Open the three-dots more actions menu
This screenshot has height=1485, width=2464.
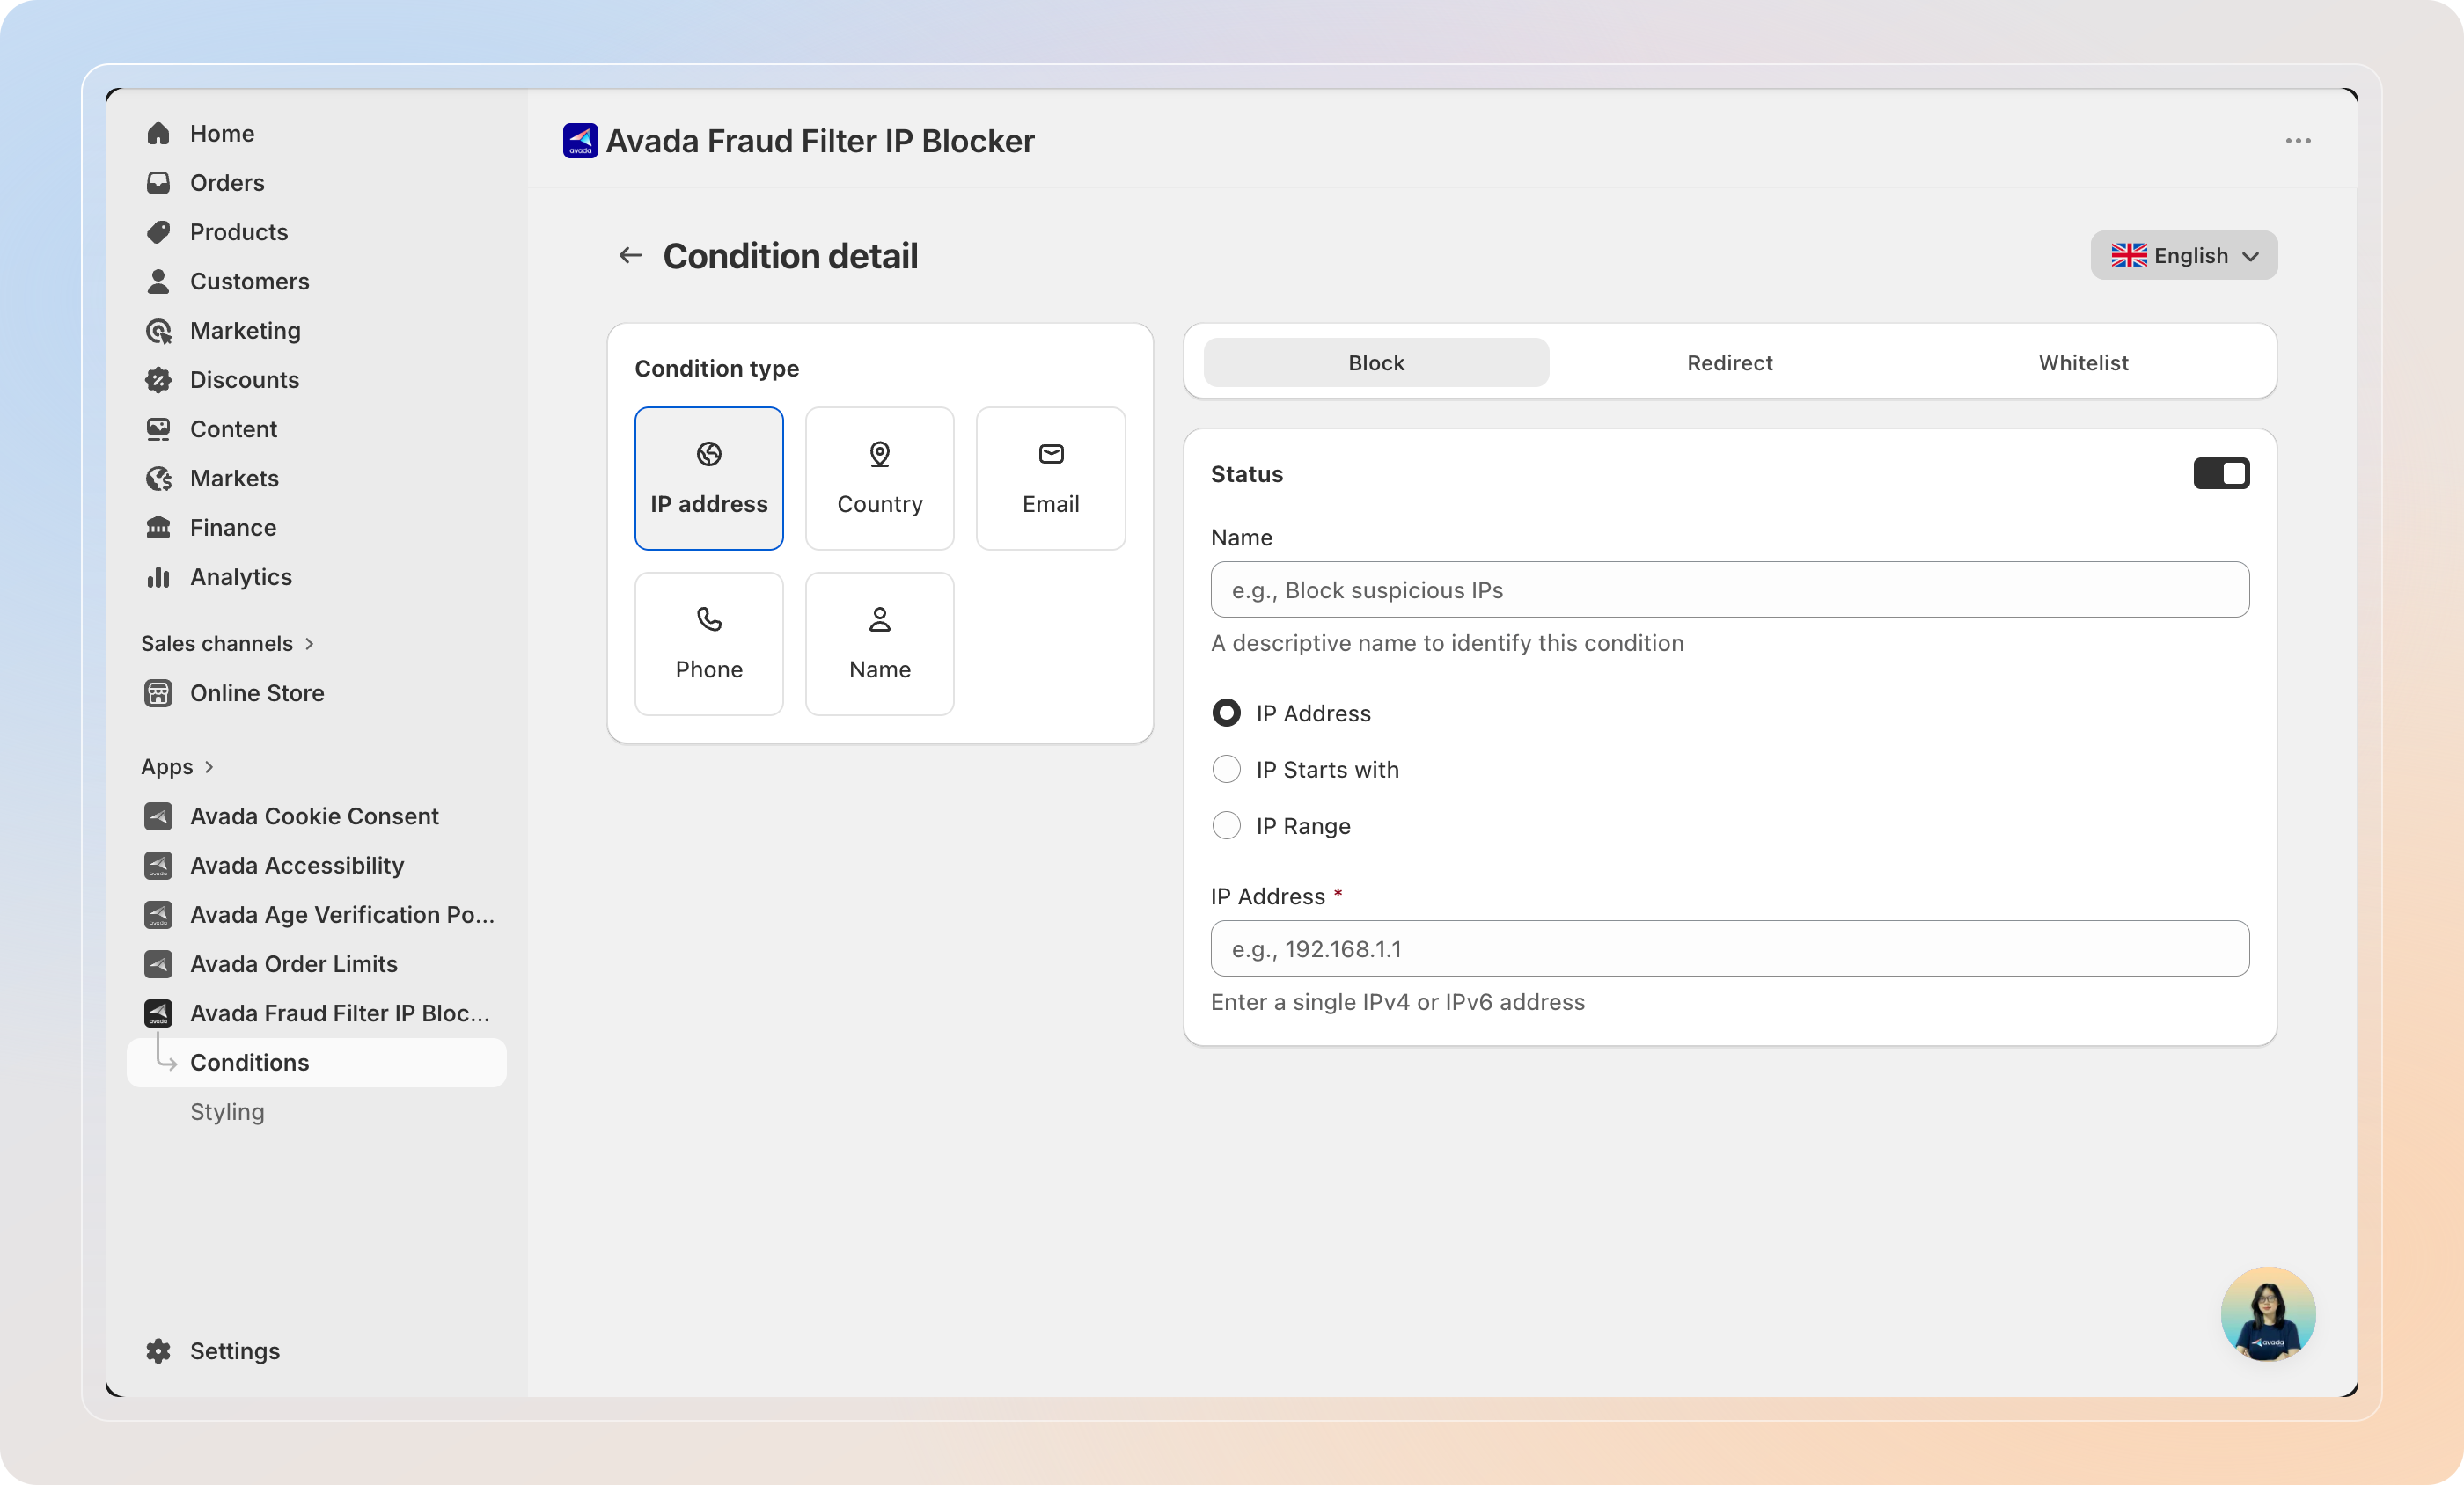pyautogui.click(x=2298, y=141)
